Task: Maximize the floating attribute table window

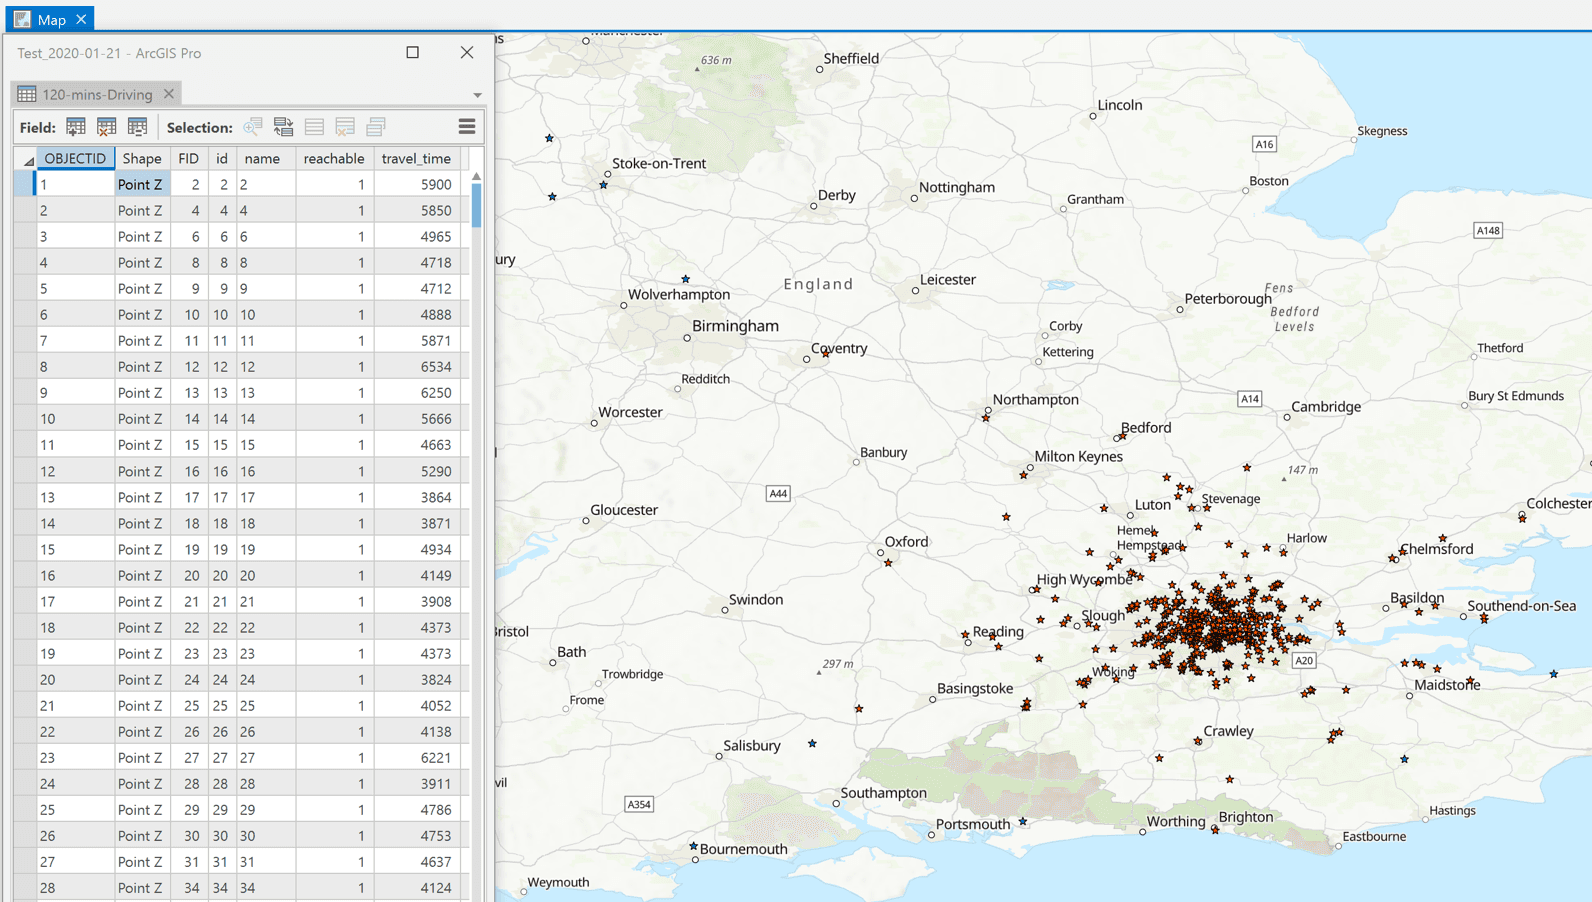Action: (413, 53)
